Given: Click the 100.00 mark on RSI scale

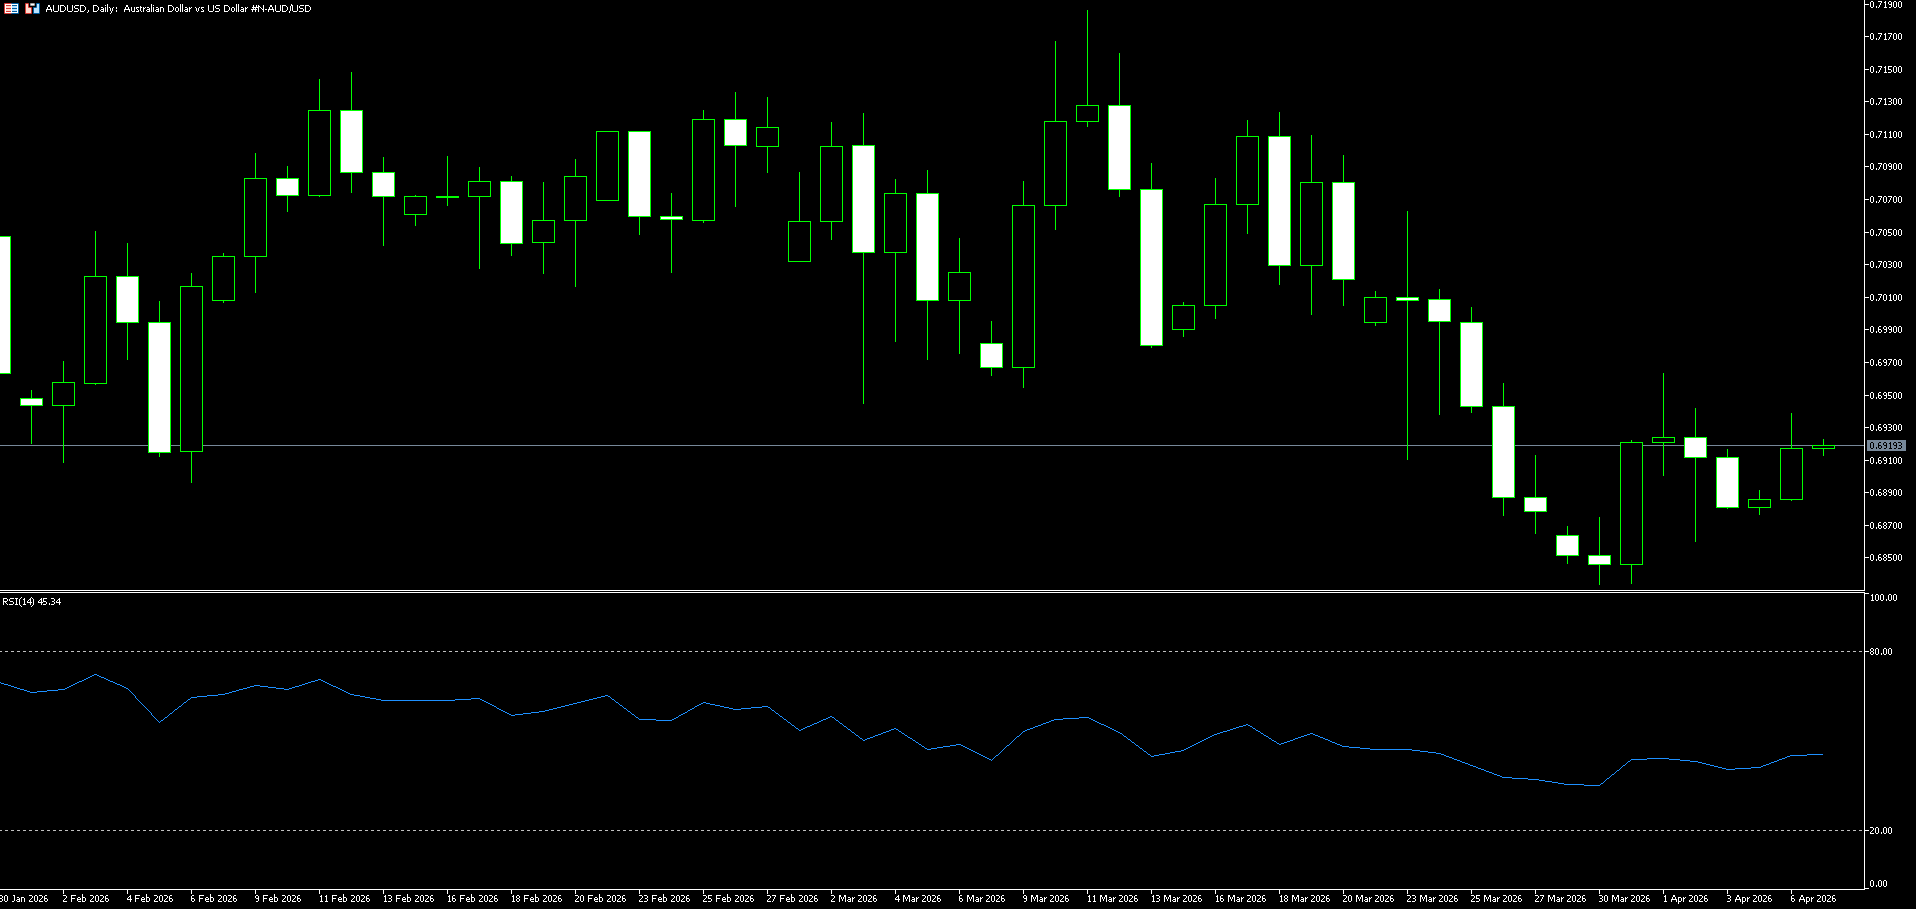Looking at the screenshot, I should (x=1883, y=598).
